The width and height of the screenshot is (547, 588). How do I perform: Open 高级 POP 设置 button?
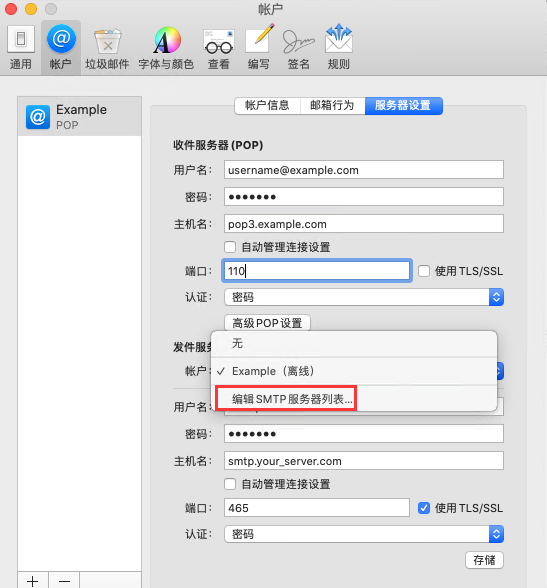[x=267, y=322]
